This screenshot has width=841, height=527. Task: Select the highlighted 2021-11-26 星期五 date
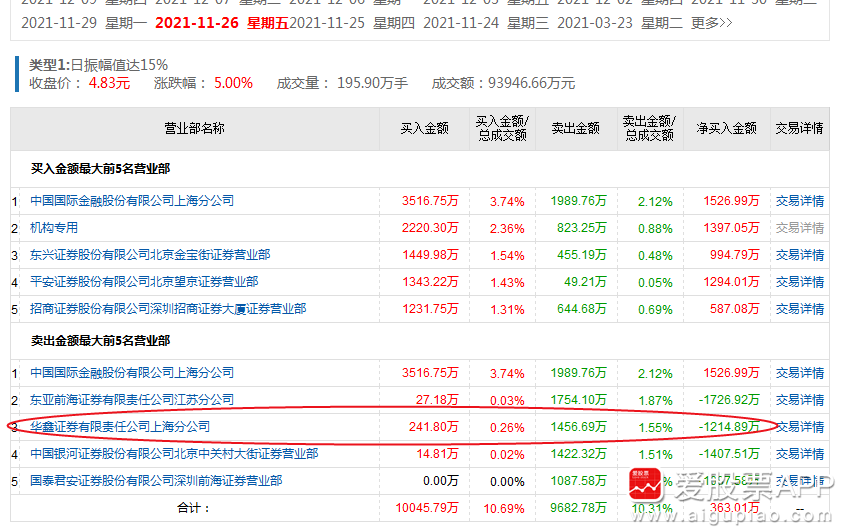tap(222, 23)
